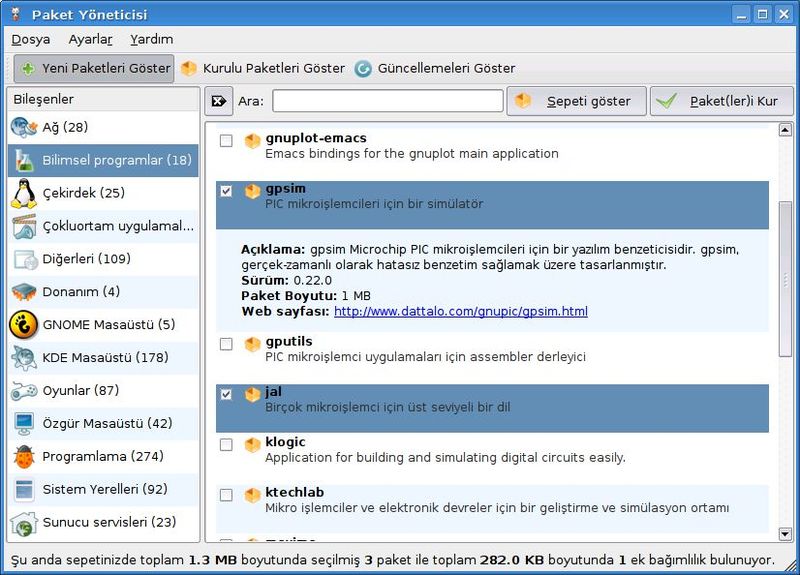Image resolution: width=800 pixels, height=575 pixels.
Task: Click the clear search icon beside Ara
Action: (219, 101)
